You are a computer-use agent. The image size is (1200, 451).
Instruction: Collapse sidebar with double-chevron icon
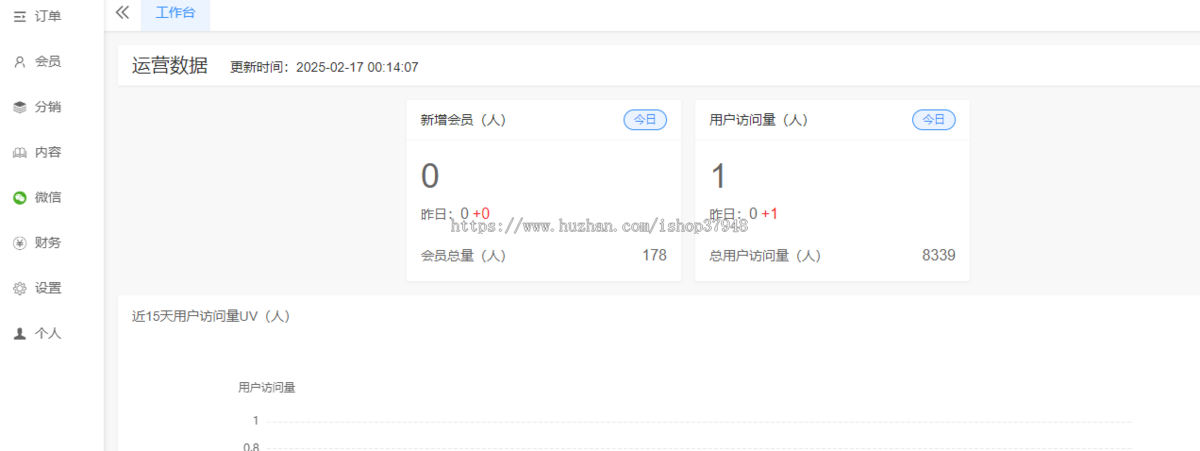[122, 12]
